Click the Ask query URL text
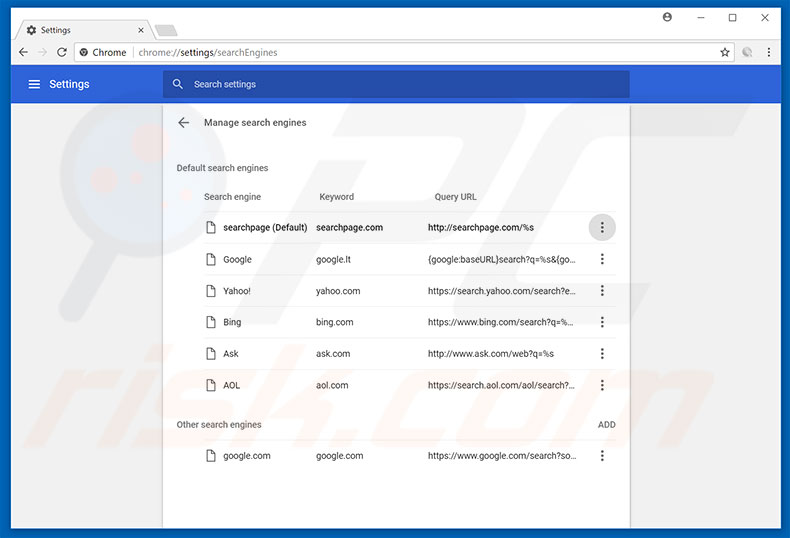This screenshot has height=538, width=790. click(491, 354)
